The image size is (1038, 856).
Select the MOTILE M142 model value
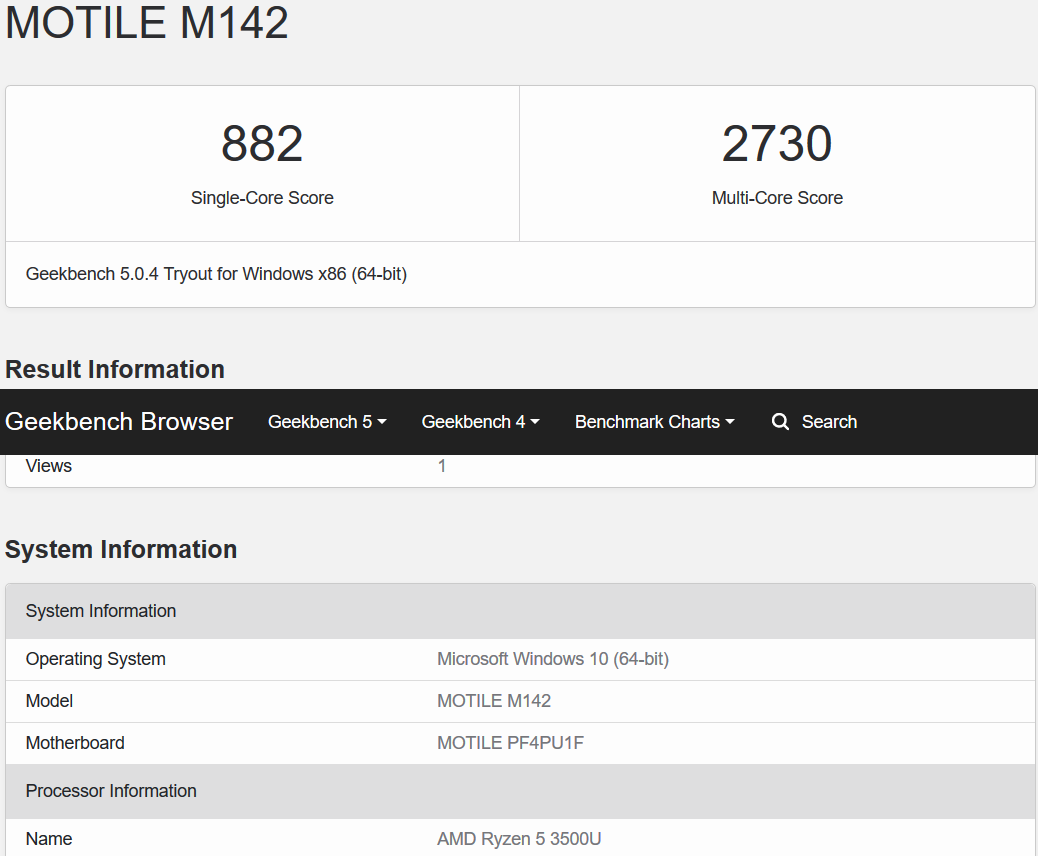(x=494, y=701)
